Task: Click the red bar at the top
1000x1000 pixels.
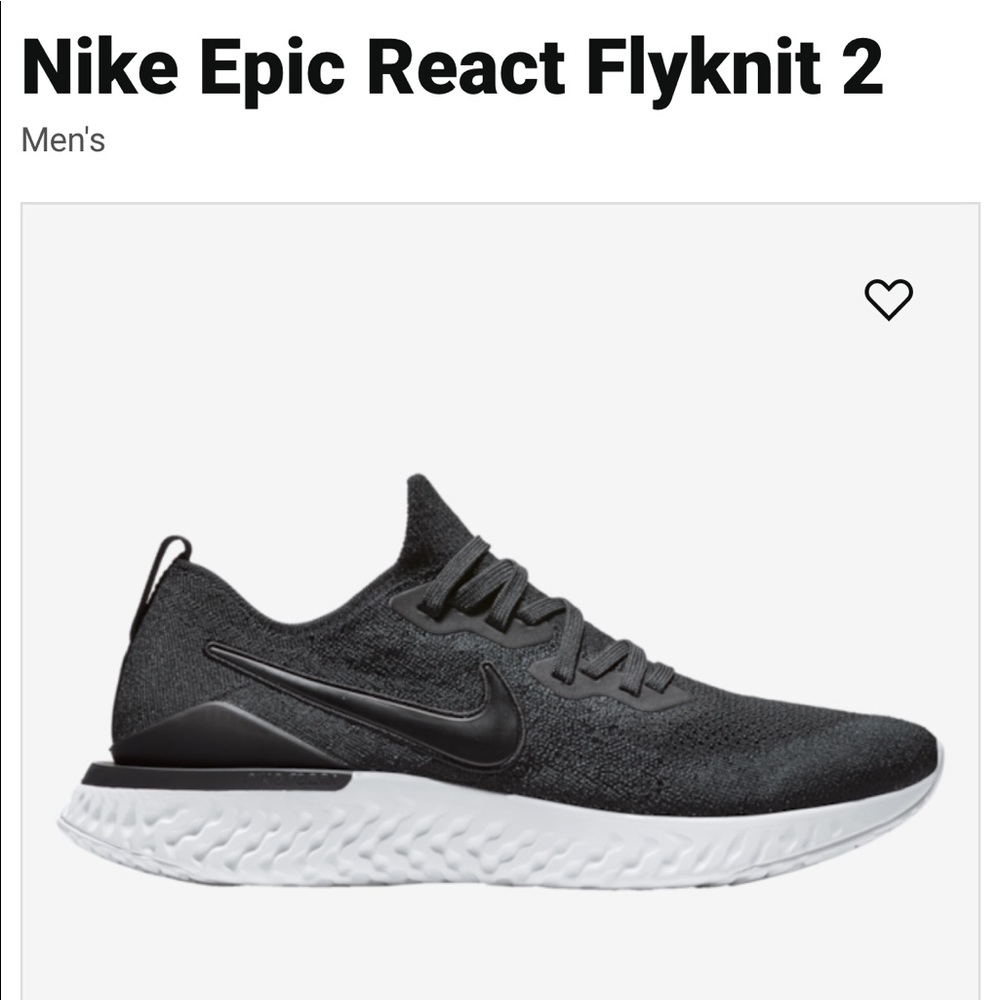Action: click(500, 10)
